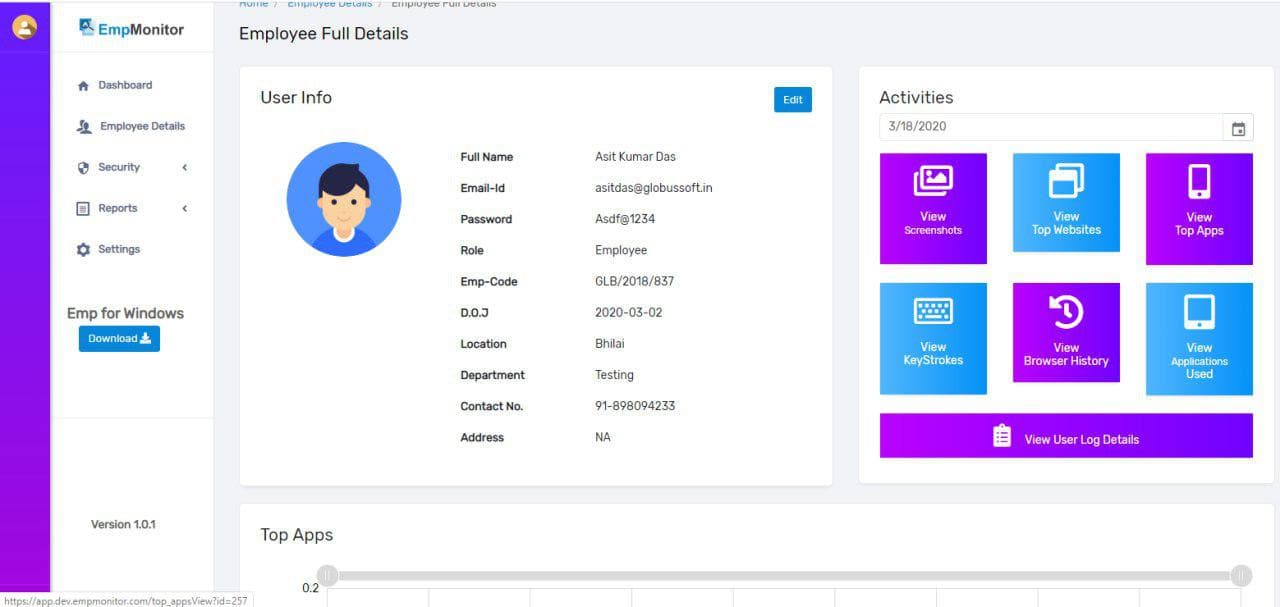Image resolution: width=1280 pixels, height=607 pixels.
Task: Click the EmpMonitor logo
Action: pos(131,29)
